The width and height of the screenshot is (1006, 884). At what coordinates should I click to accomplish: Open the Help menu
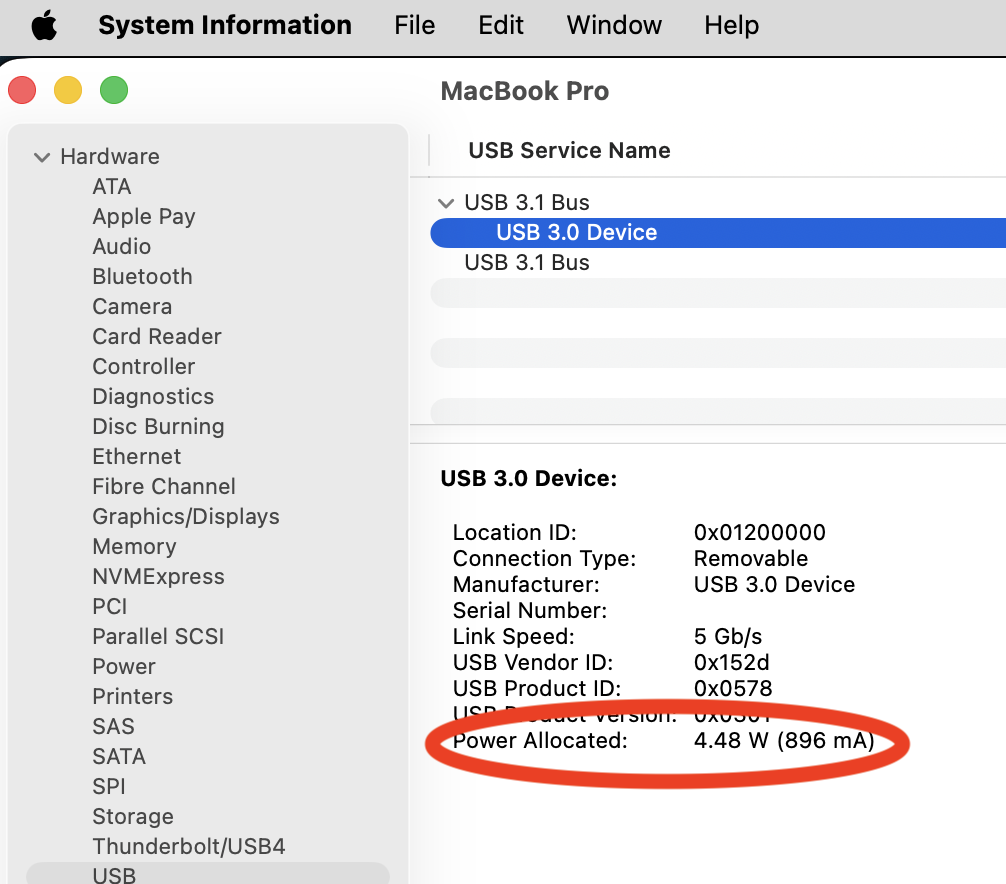731,25
